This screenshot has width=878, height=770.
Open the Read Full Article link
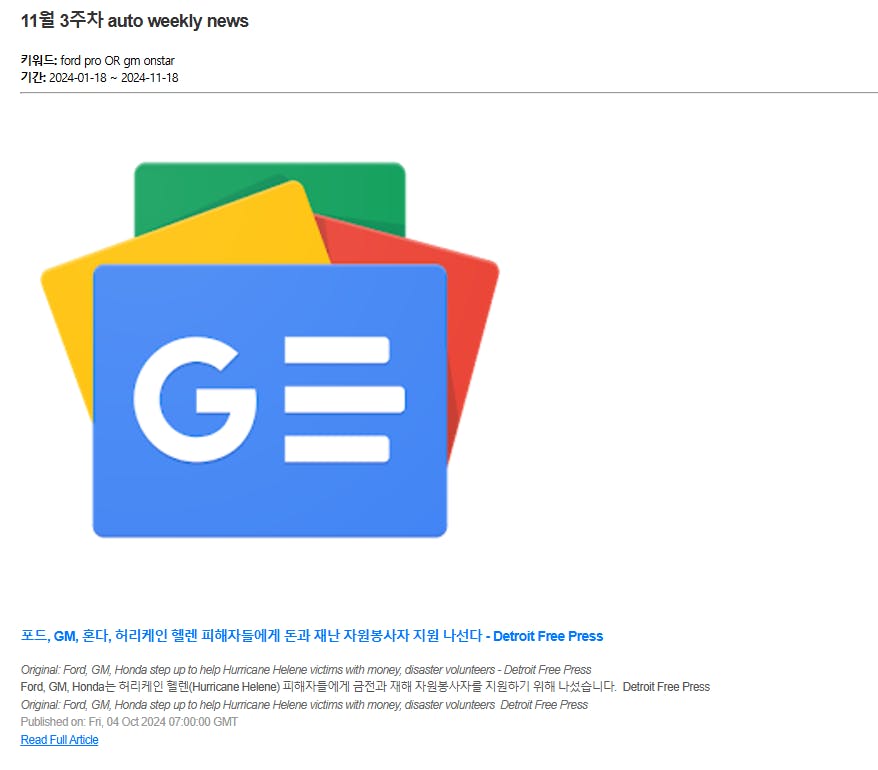click(59, 739)
